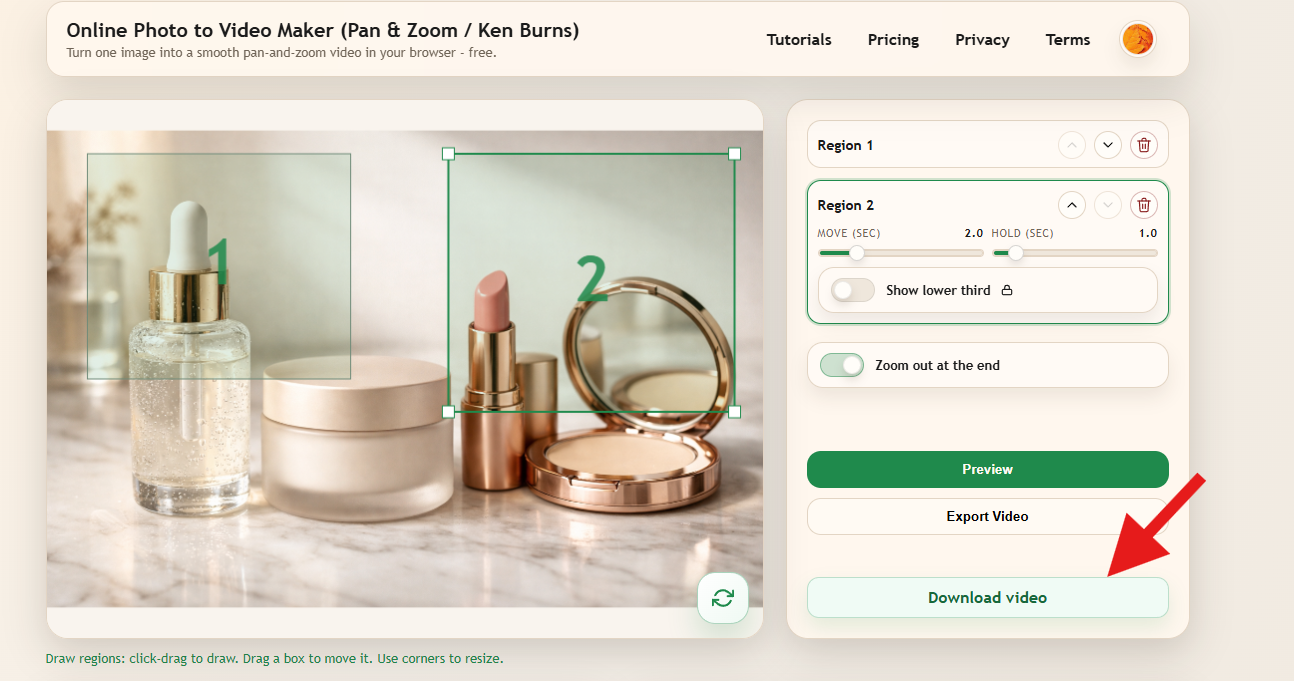
Task: Click the Download video button
Action: 987,598
